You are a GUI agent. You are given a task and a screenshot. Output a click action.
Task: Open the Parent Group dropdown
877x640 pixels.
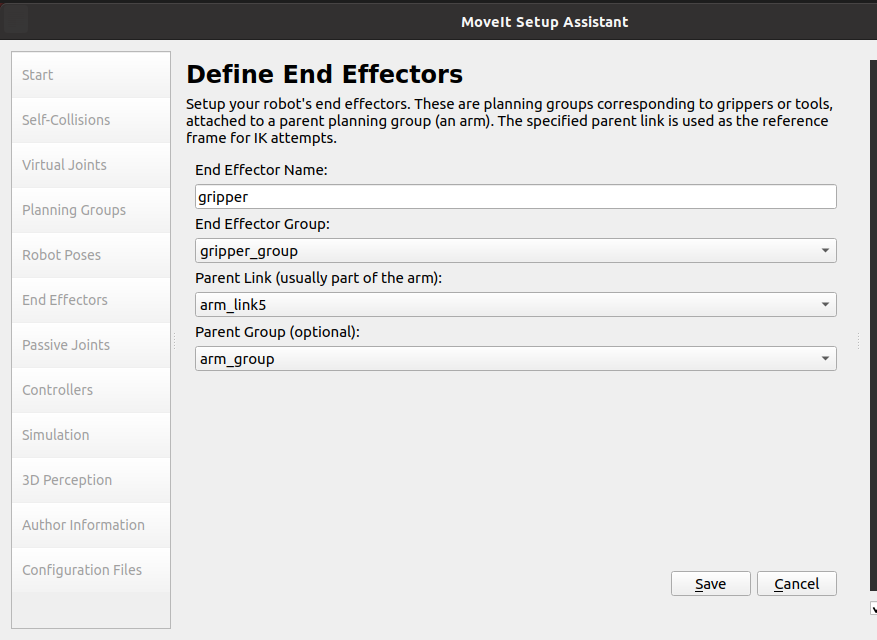coord(516,359)
